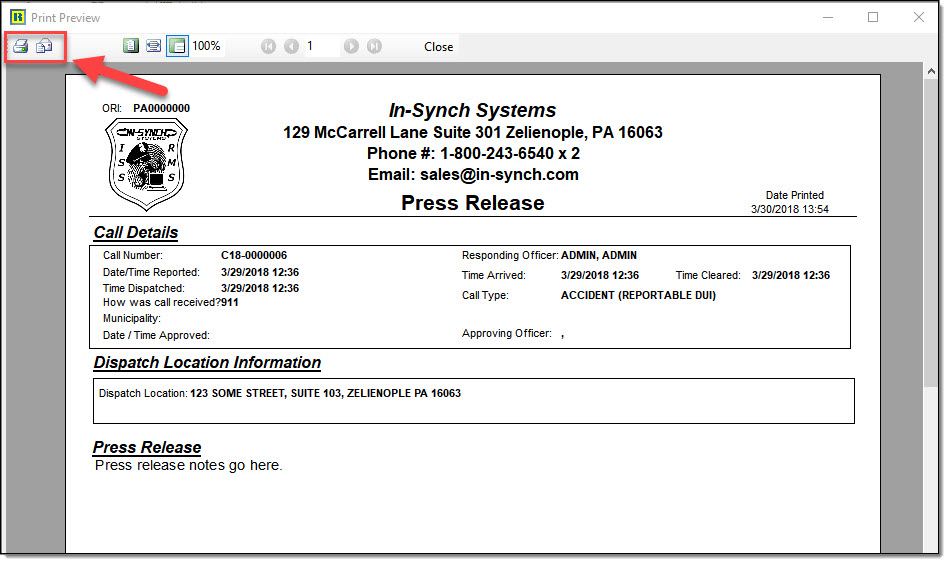
Task: Click the In-Synch RMS badge logo
Action: tap(146, 164)
